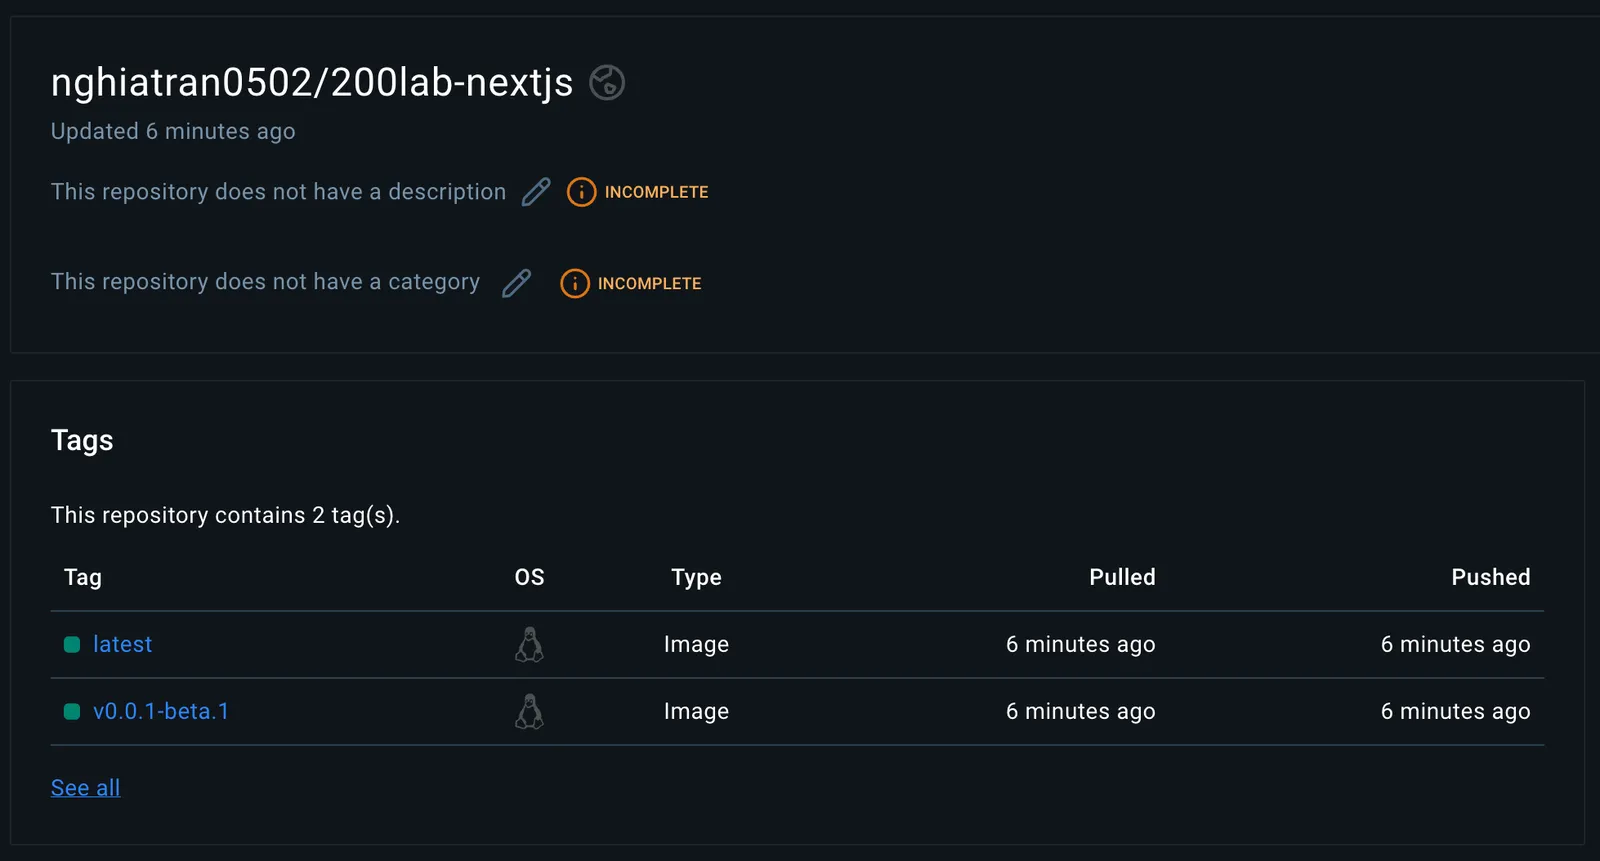This screenshot has height=861, width=1600.
Task: Click 'This repository does not have a category'
Action: (265, 282)
